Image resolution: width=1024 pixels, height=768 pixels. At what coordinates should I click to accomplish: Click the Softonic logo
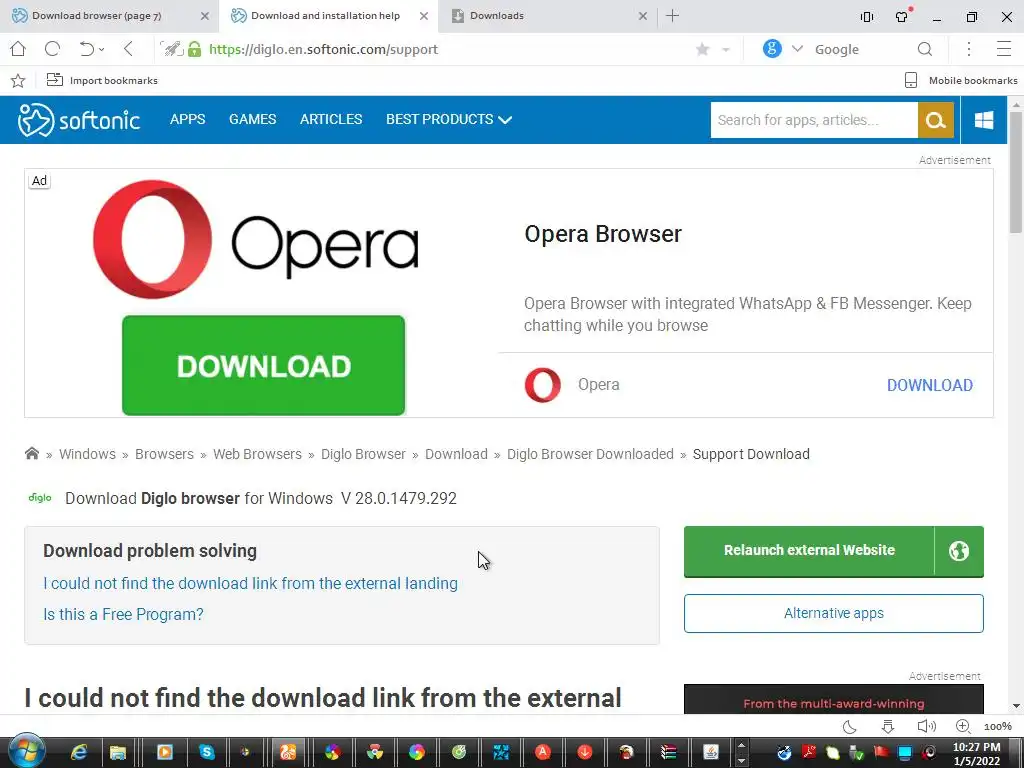pos(79,120)
